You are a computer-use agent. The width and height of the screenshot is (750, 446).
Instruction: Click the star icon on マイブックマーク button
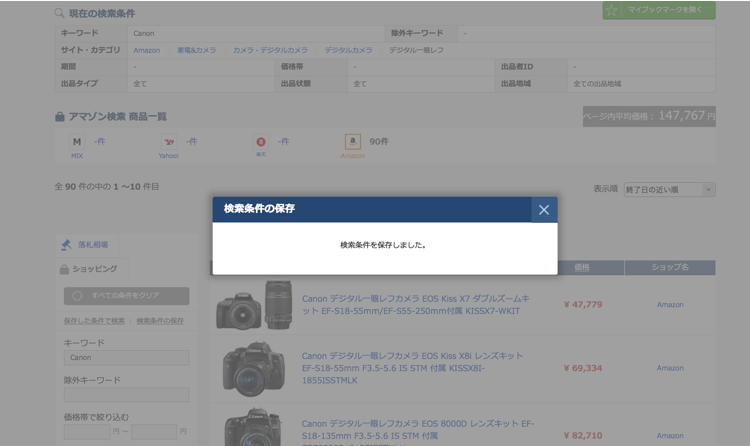point(612,10)
